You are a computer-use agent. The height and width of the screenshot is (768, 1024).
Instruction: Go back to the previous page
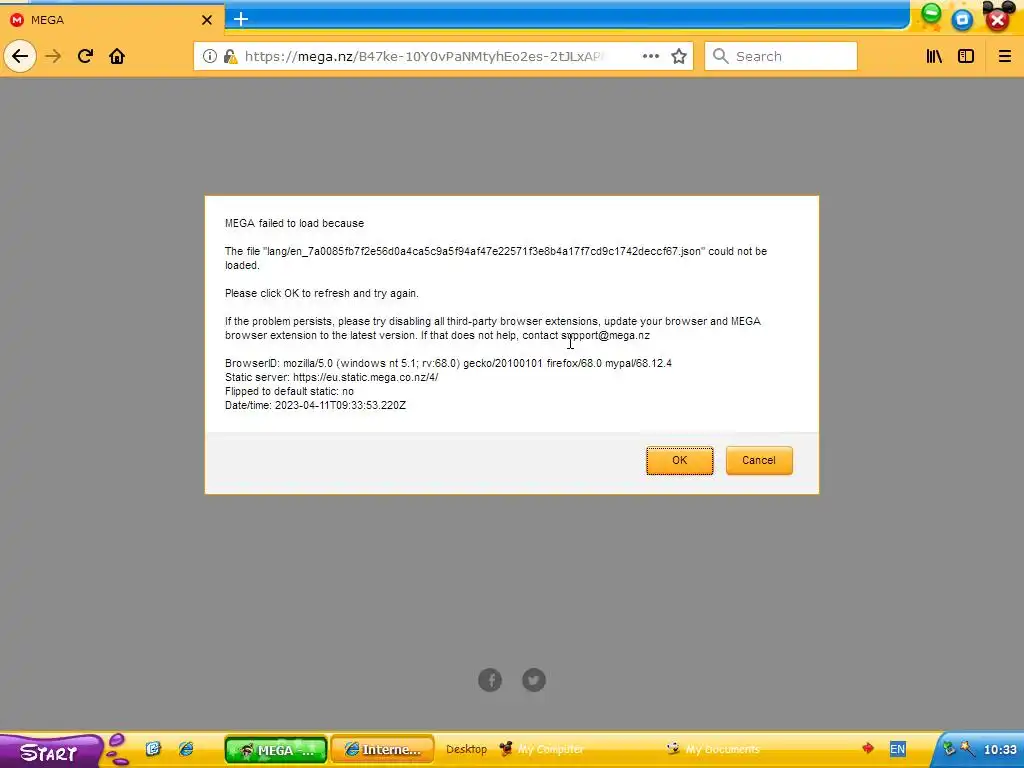click(x=20, y=56)
